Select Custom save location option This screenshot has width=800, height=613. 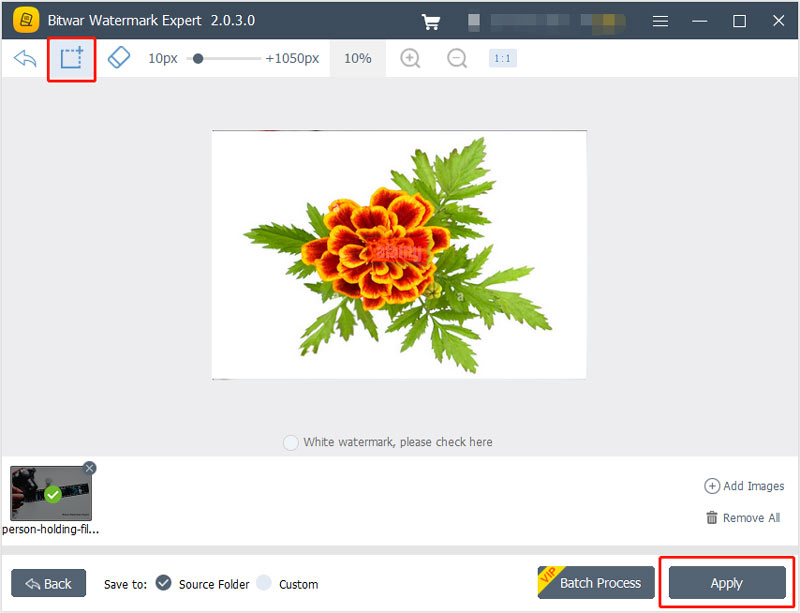[264, 582]
